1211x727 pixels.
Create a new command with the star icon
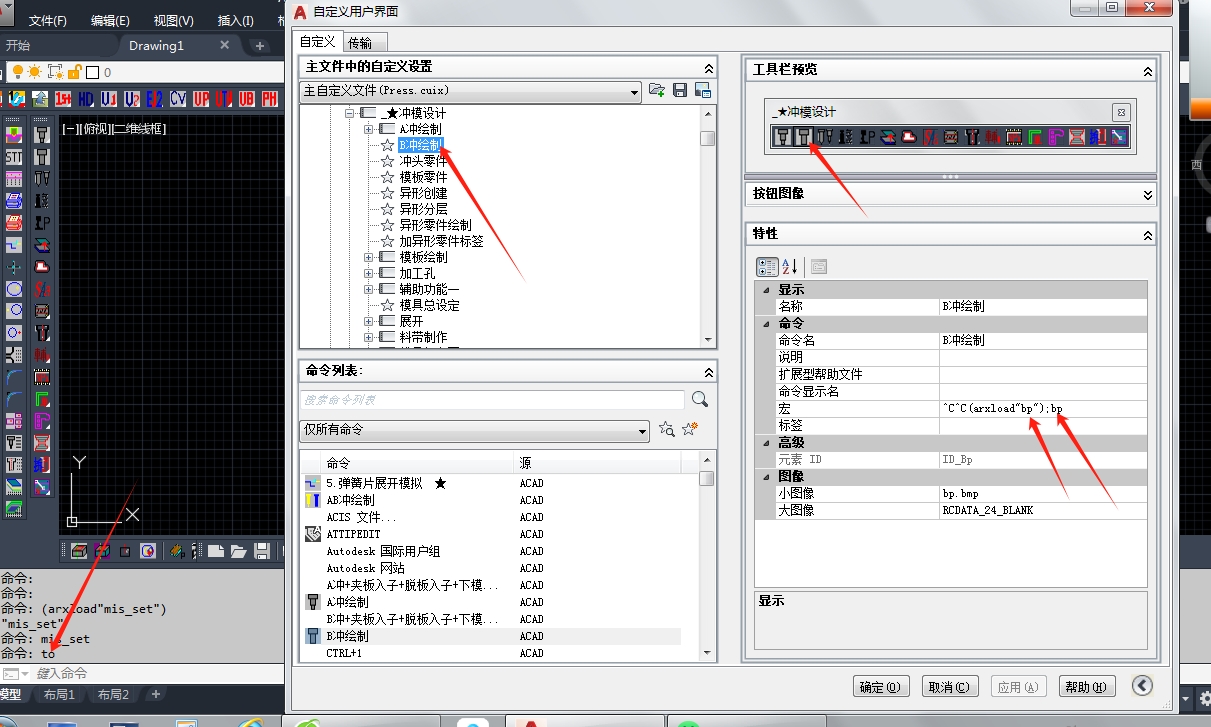point(690,429)
